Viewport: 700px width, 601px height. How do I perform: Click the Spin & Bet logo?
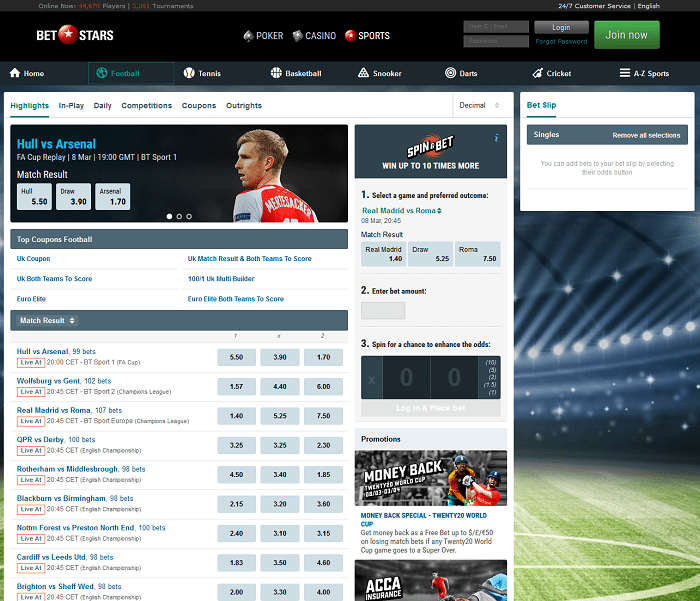[x=430, y=146]
